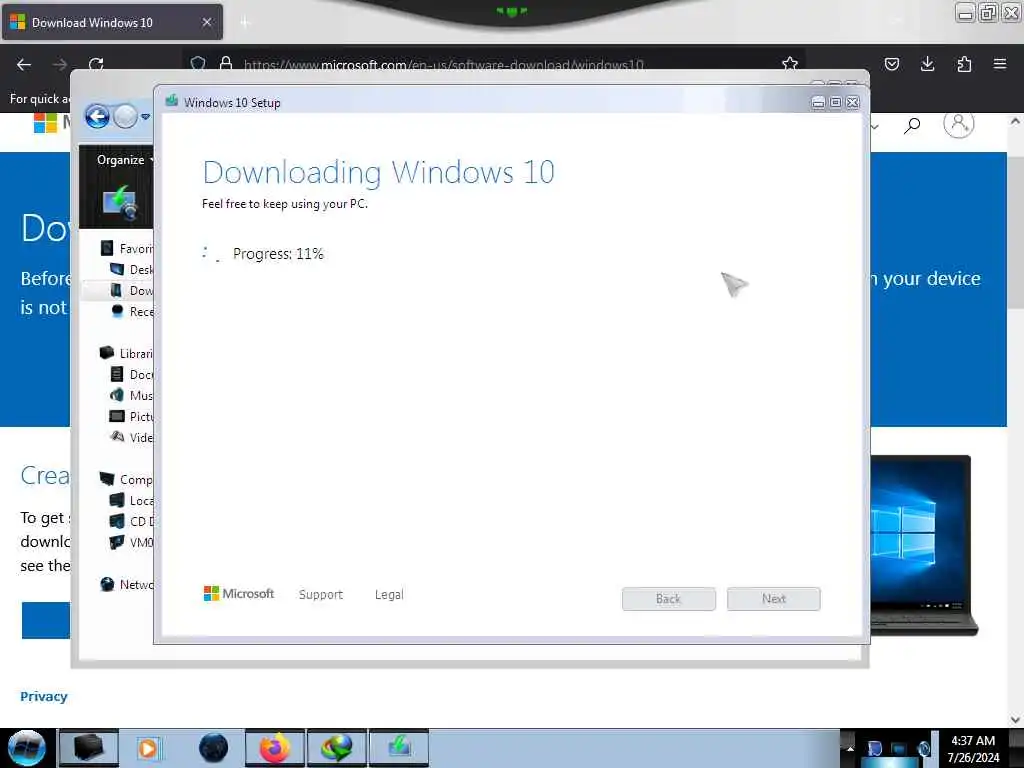Viewport: 1024px width, 768px height.
Task: Select the Download Windows 10 browser tab
Action: (112, 22)
